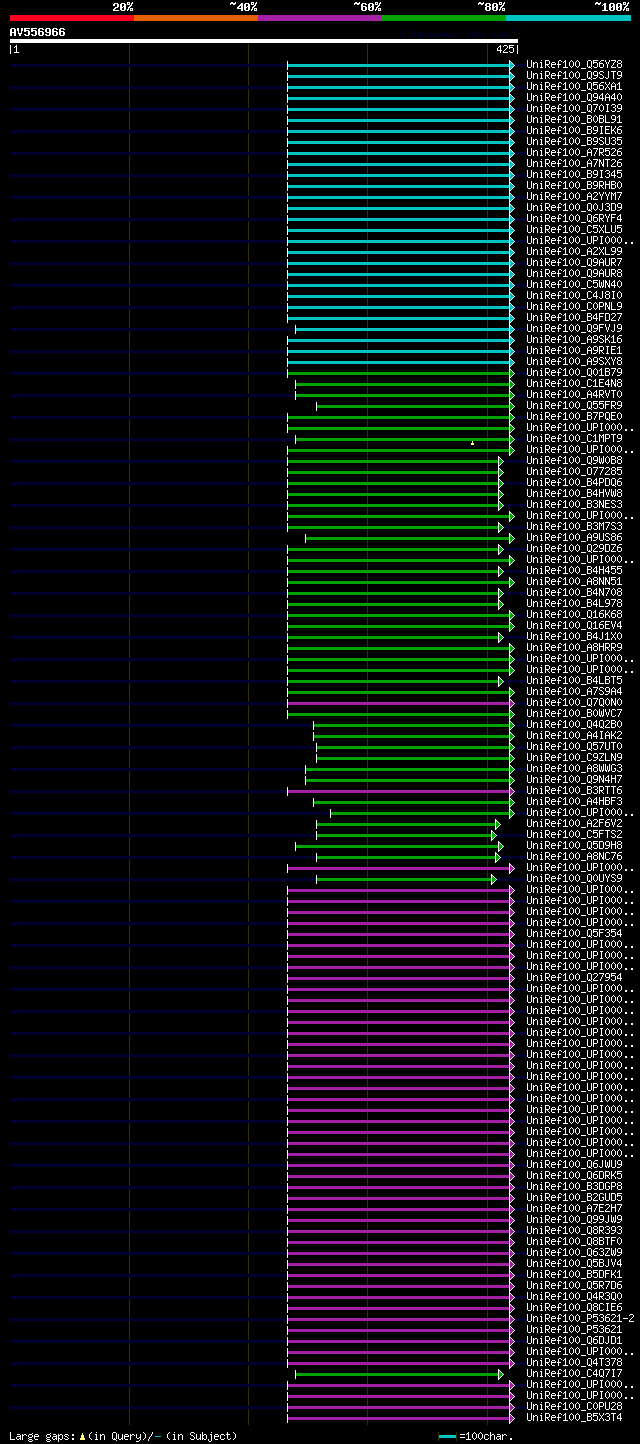Open hit UniRef100_Q5D9H8

tap(574, 845)
